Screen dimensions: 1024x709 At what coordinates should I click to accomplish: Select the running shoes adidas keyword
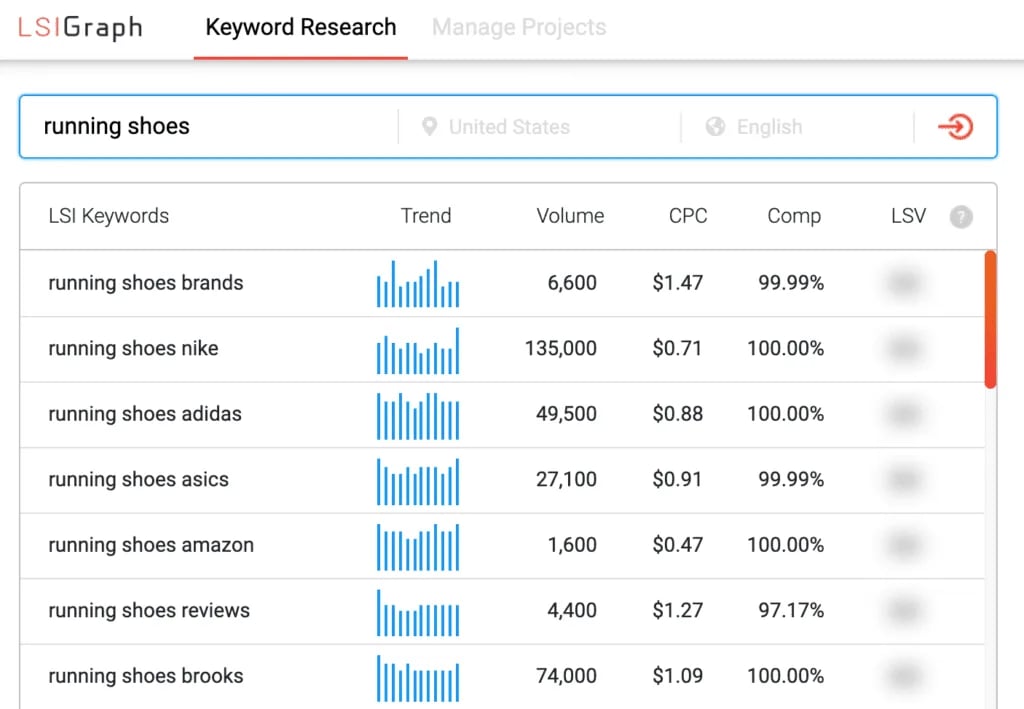pyautogui.click(x=145, y=414)
